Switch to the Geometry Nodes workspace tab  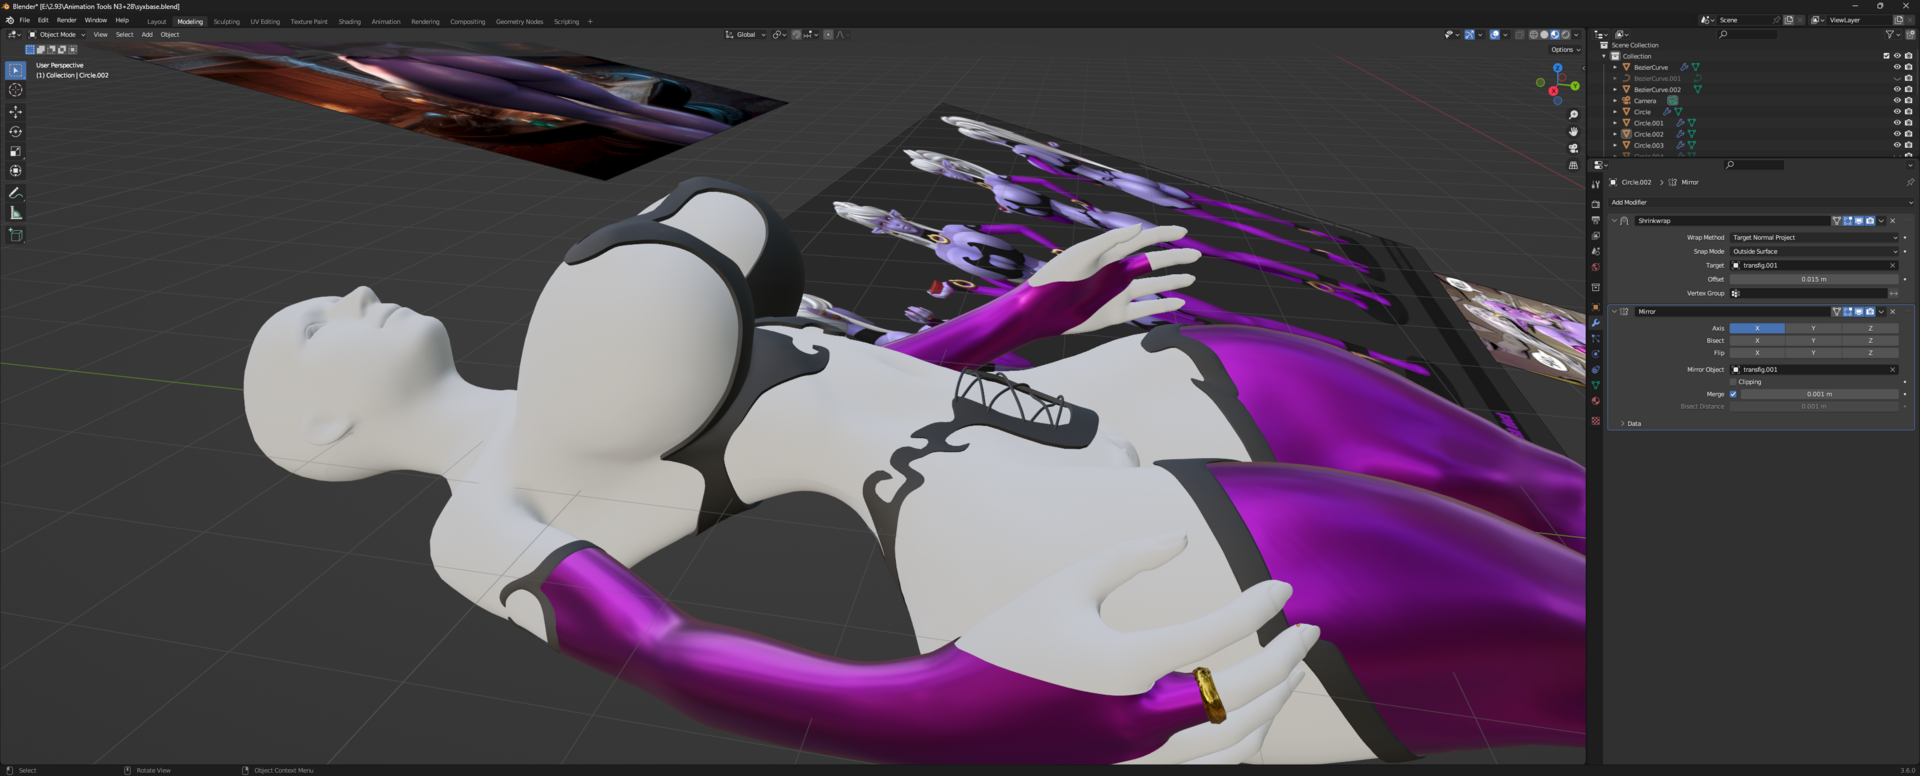519,22
